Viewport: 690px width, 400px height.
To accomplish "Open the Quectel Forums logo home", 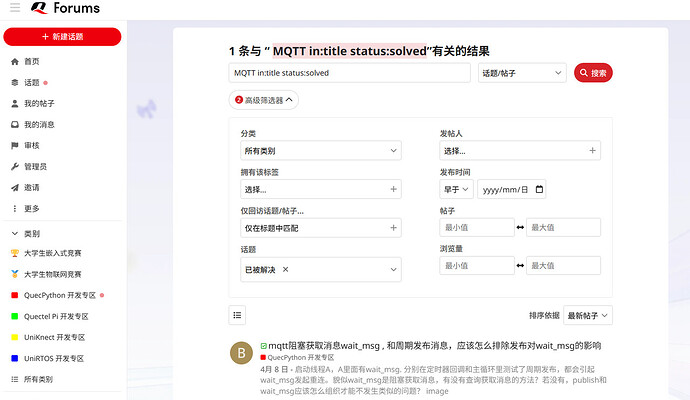I will click(x=66, y=8).
